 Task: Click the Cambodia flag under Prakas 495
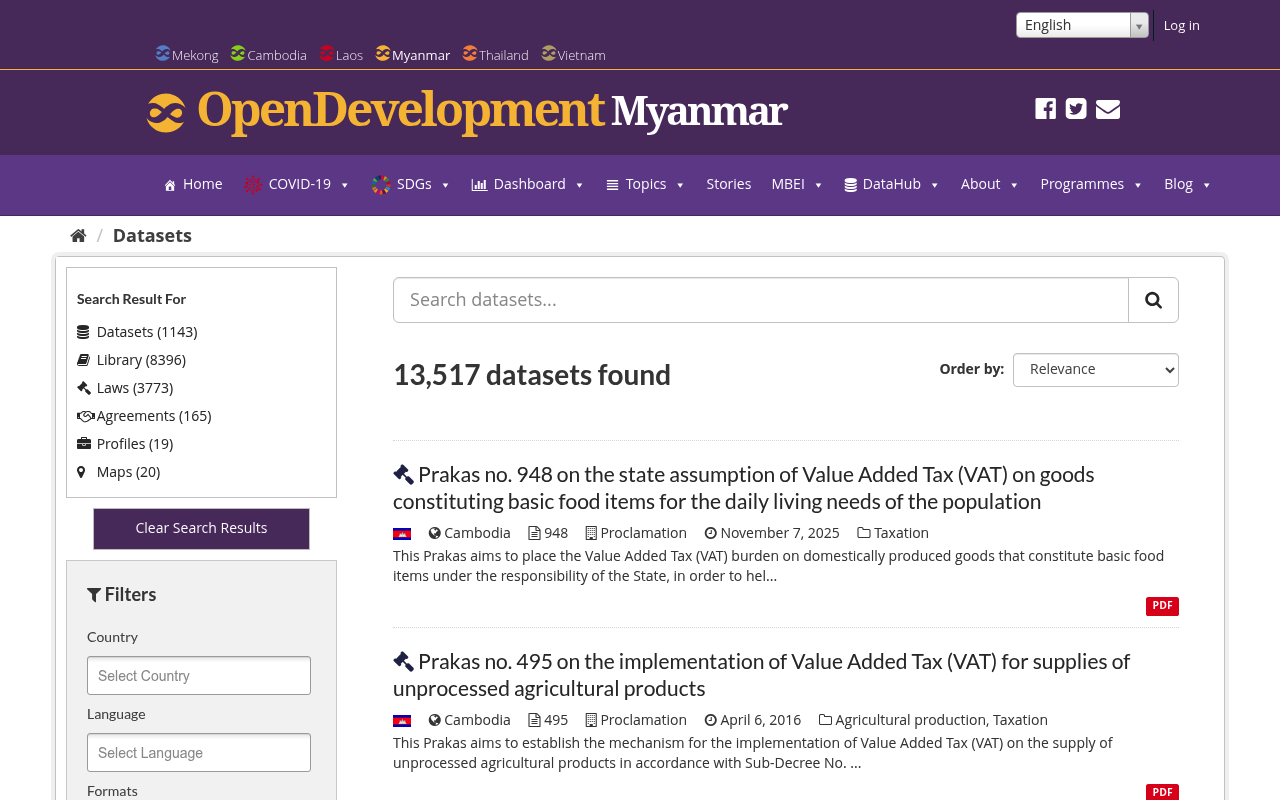point(402,721)
